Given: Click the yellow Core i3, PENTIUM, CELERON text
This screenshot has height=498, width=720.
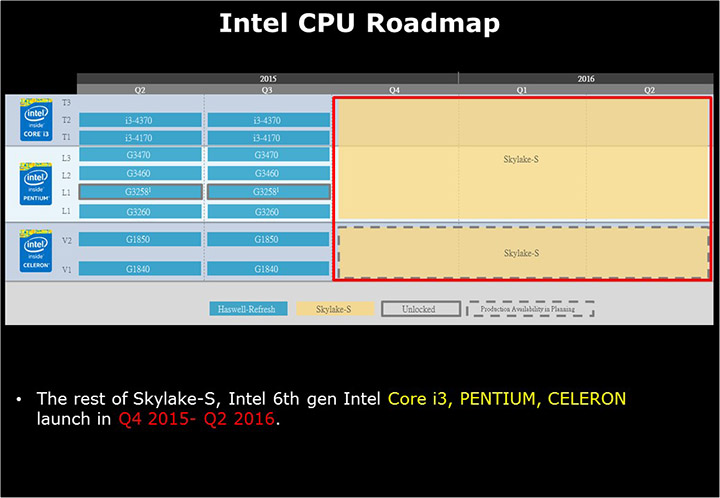Looking at the screenshot, I should (x=506, y=398).
